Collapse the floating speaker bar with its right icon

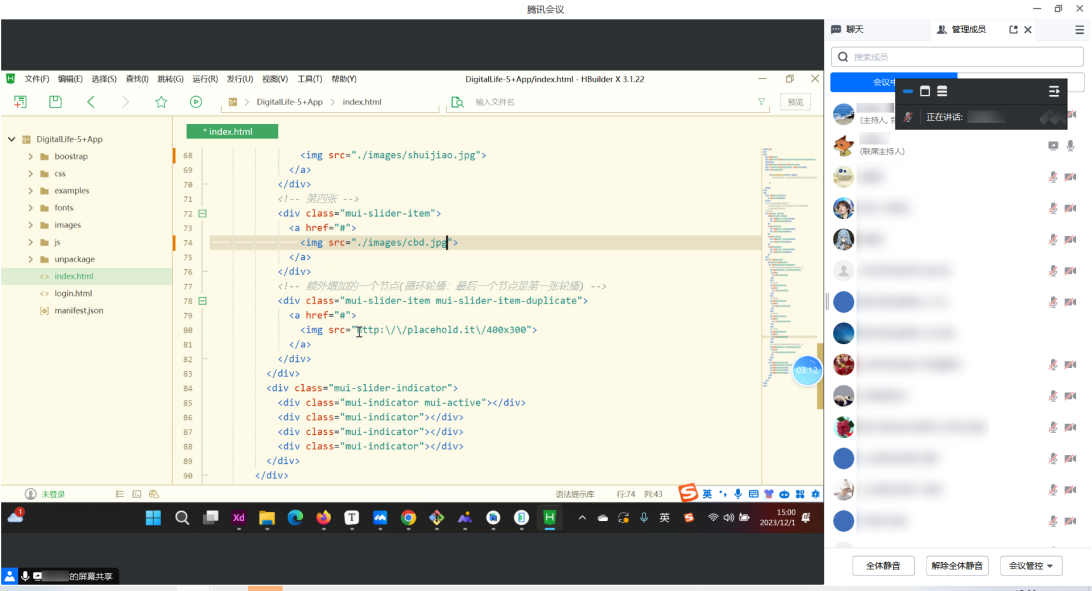coord(1054,91)
